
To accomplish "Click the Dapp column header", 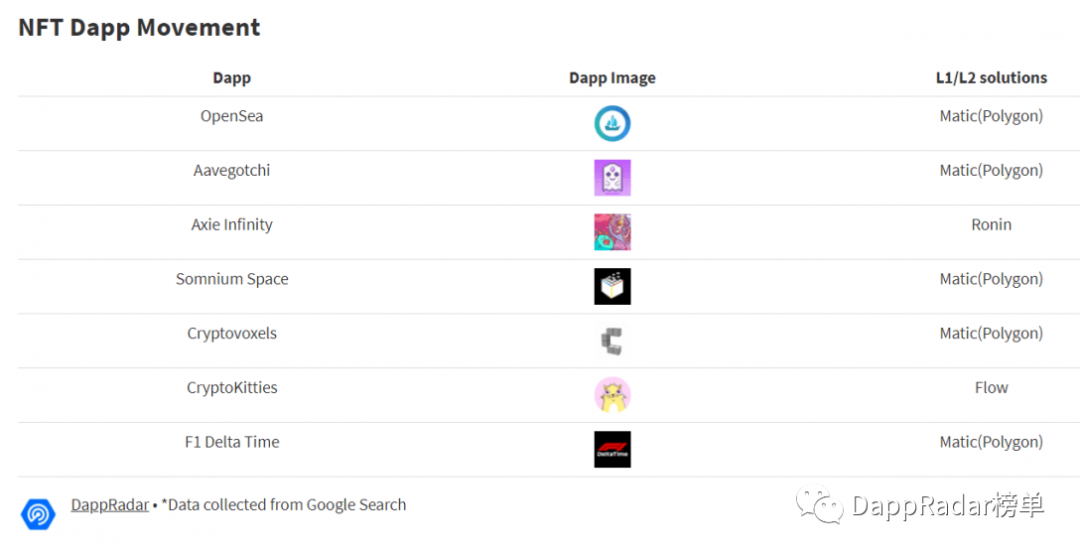I will point(232,78).
